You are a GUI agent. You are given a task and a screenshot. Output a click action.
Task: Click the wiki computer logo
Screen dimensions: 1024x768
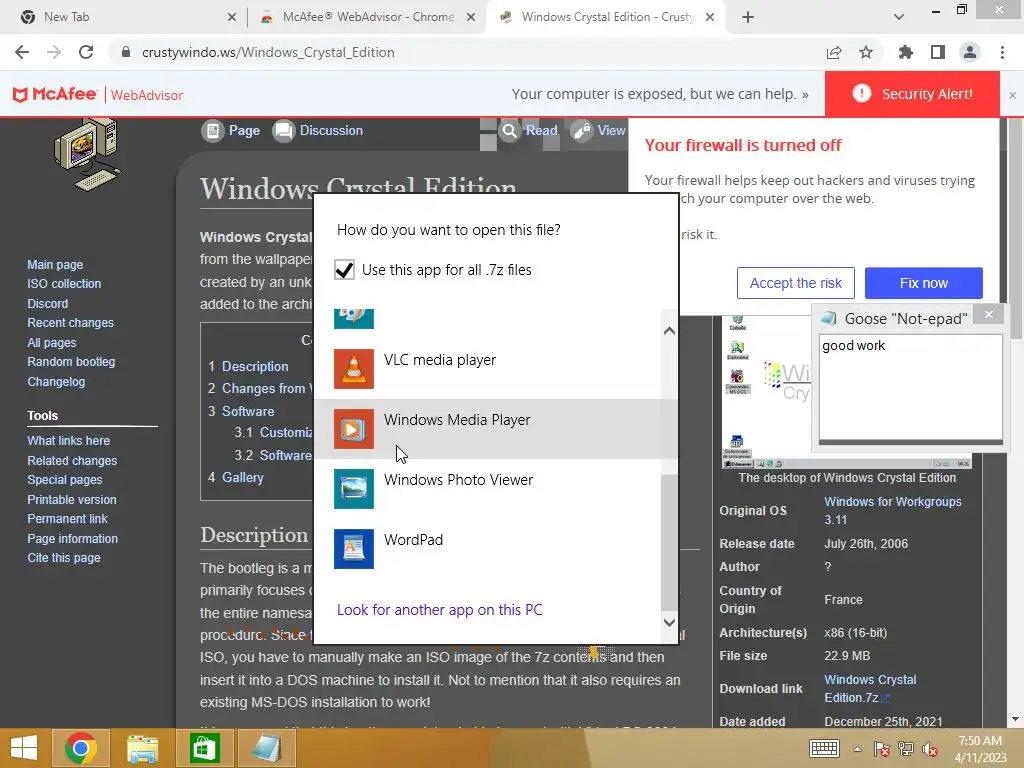pyautogui.click(x=87, y=155)
